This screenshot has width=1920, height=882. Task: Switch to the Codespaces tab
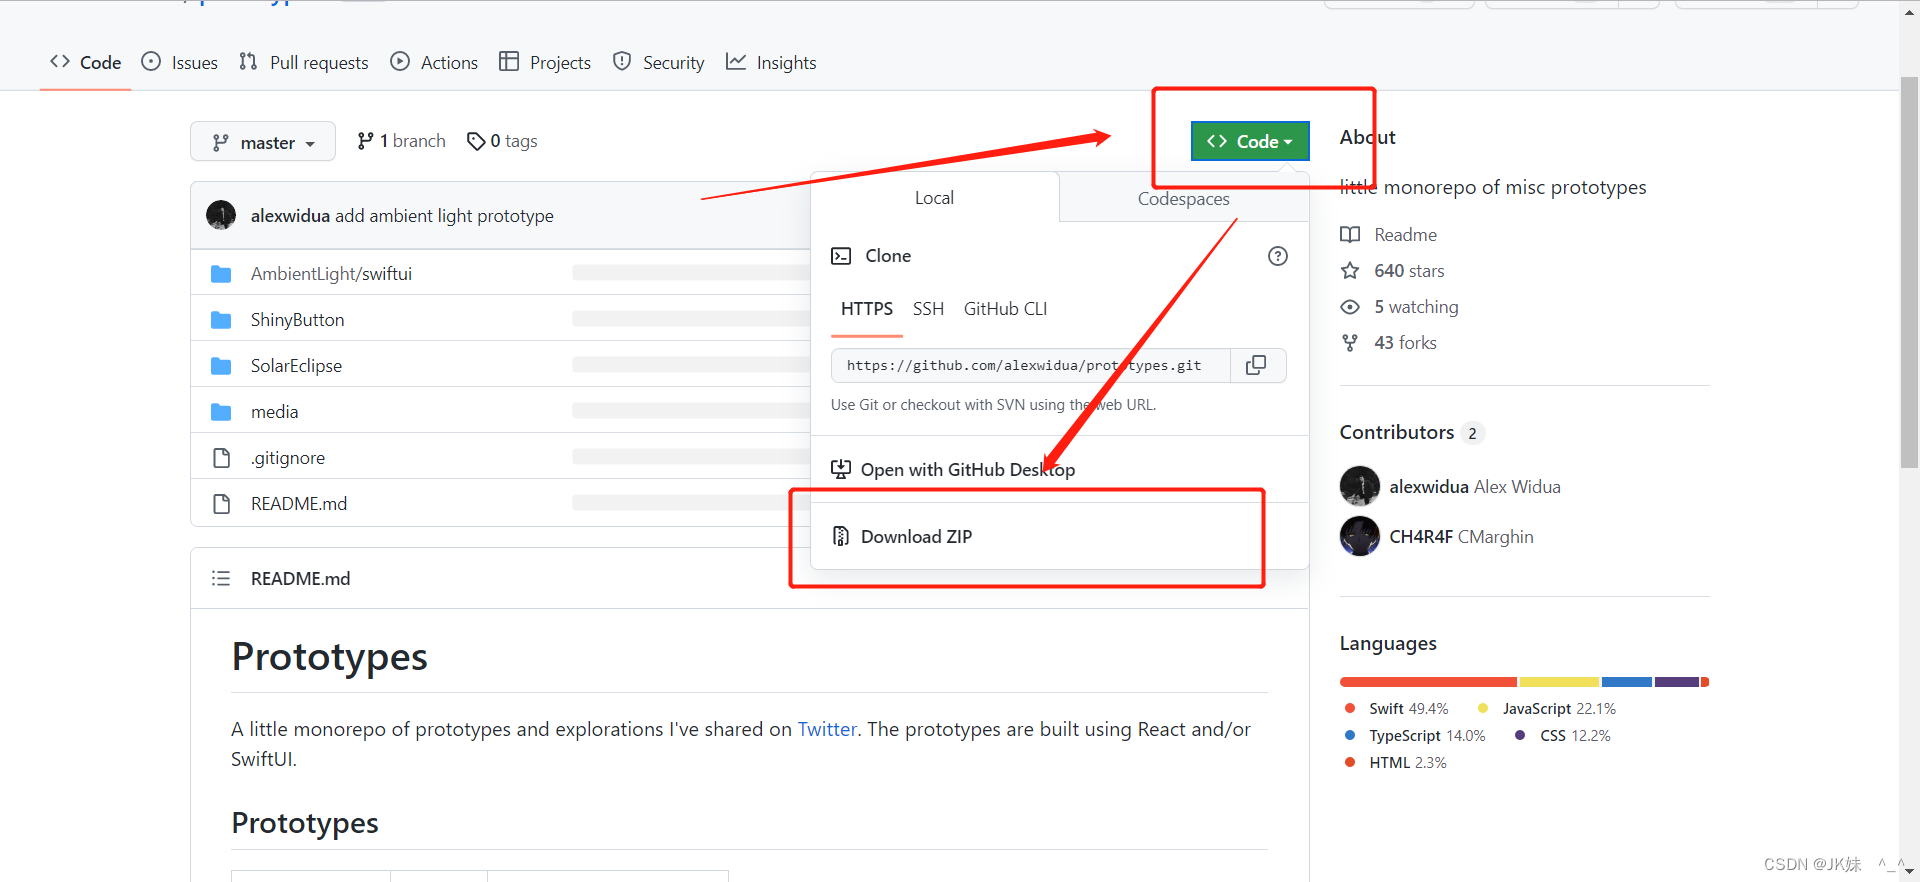click(x=1184, y=198)
